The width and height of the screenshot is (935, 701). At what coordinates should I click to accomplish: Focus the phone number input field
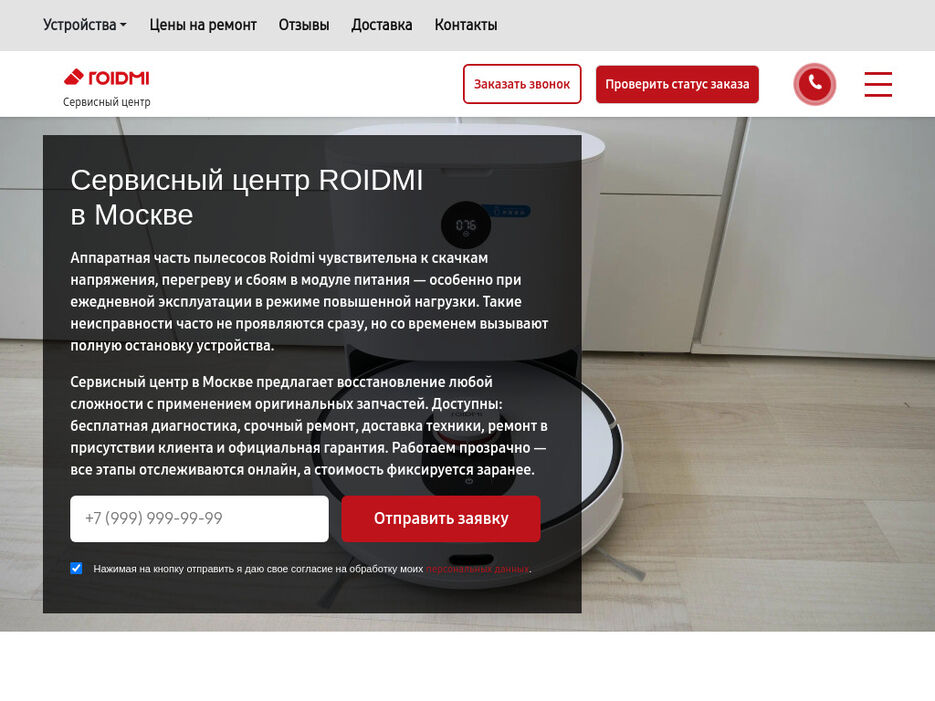coord(199,519)
